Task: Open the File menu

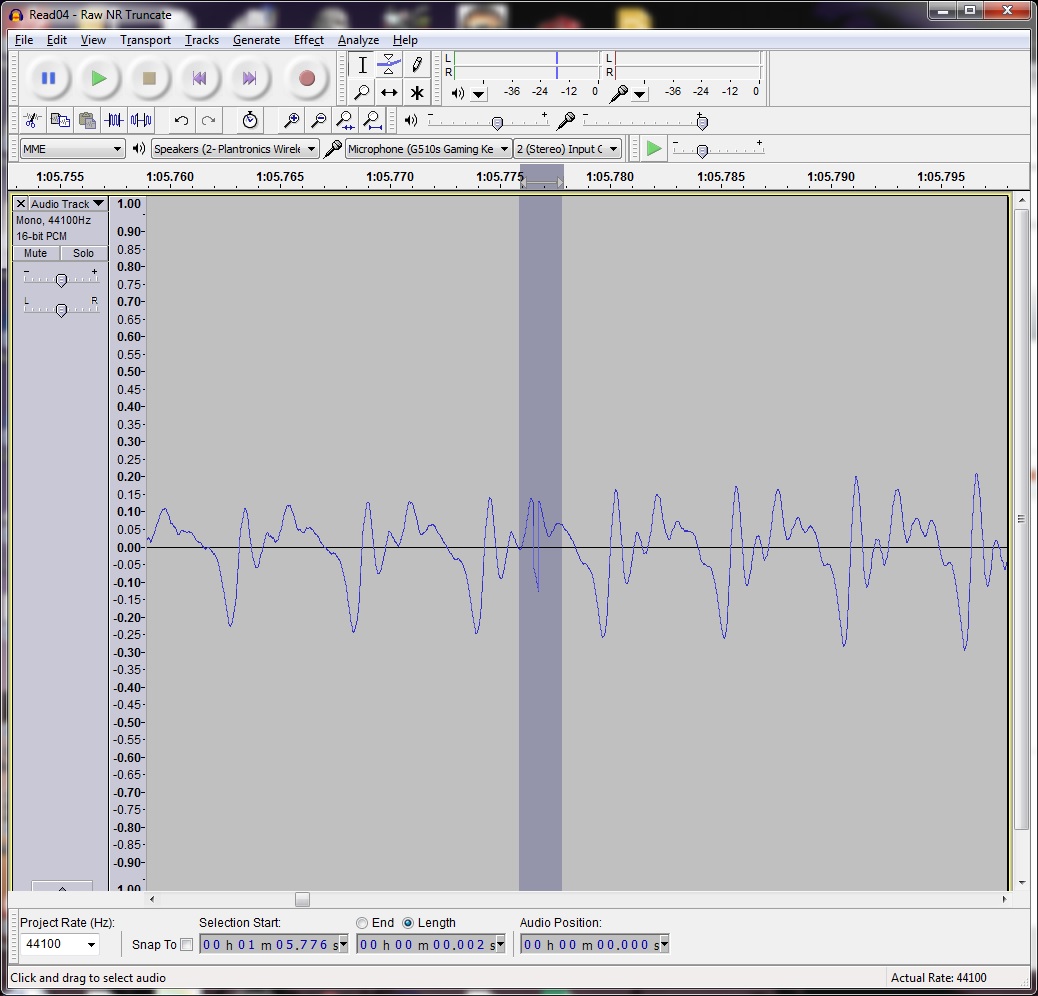Action: [24, 40]
